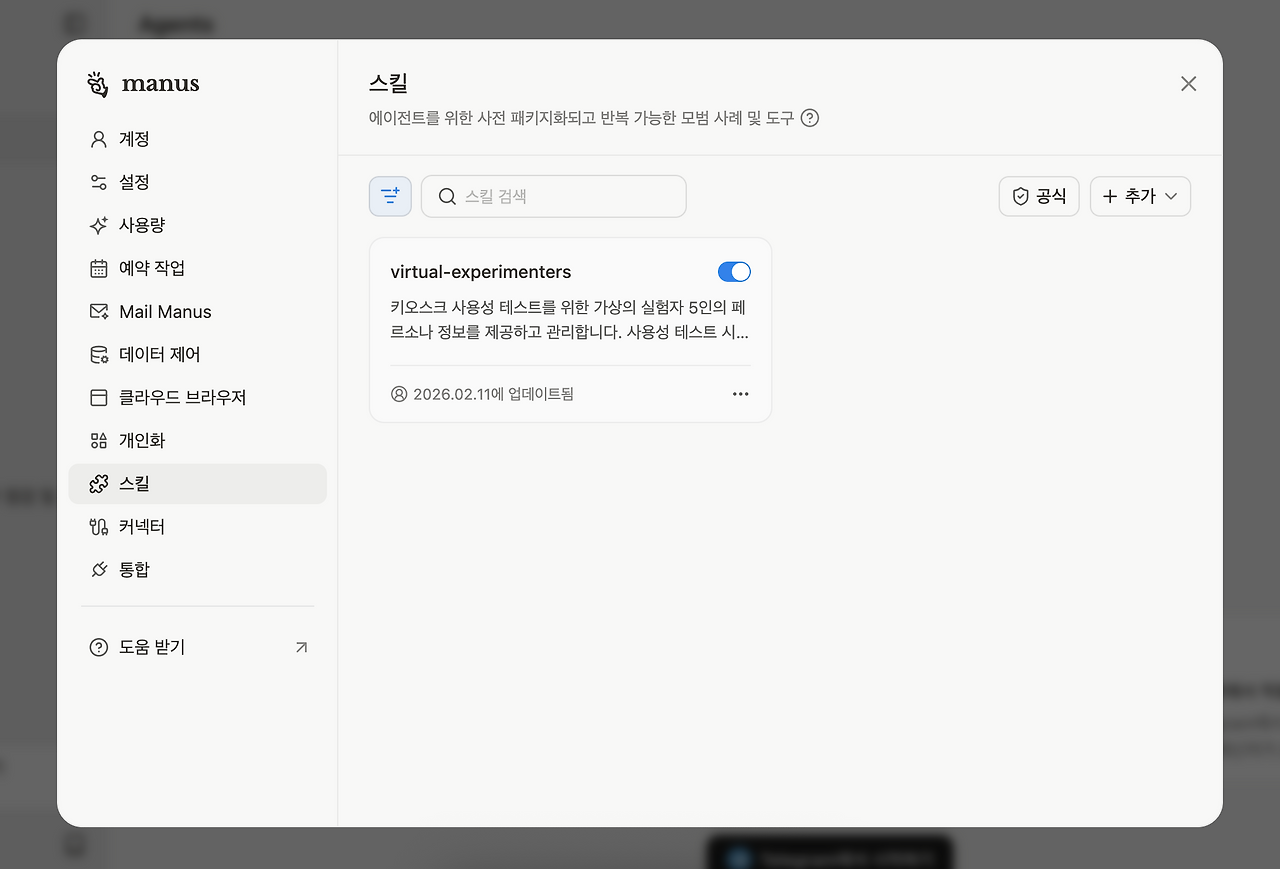This screenshot has height=869, width=1280.
Task: Go to 사용량 usage page
Action: 197,225
